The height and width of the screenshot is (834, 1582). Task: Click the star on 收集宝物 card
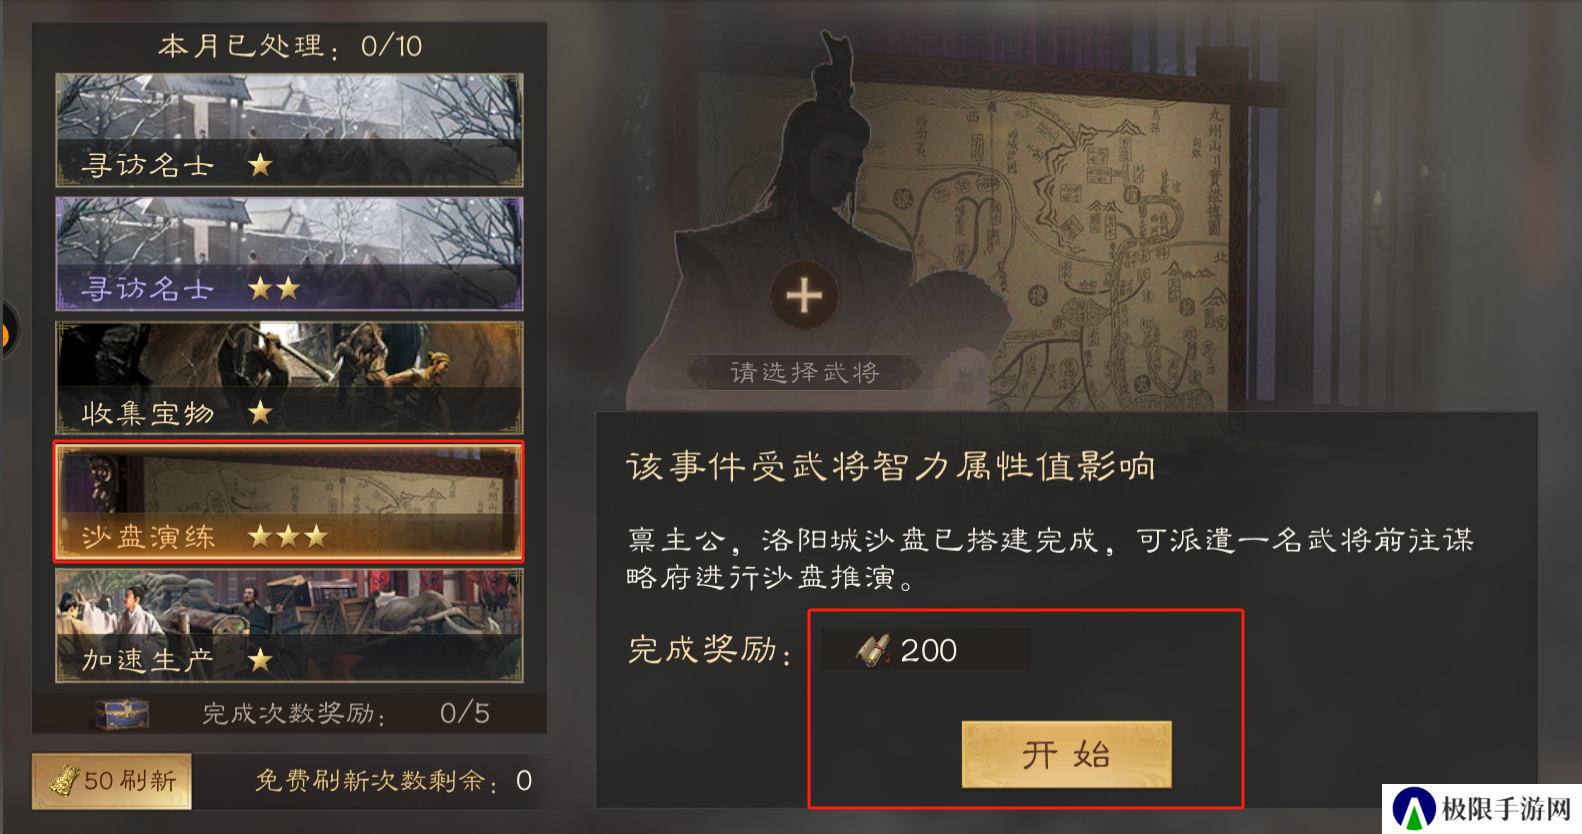click(x=260, y=412)
